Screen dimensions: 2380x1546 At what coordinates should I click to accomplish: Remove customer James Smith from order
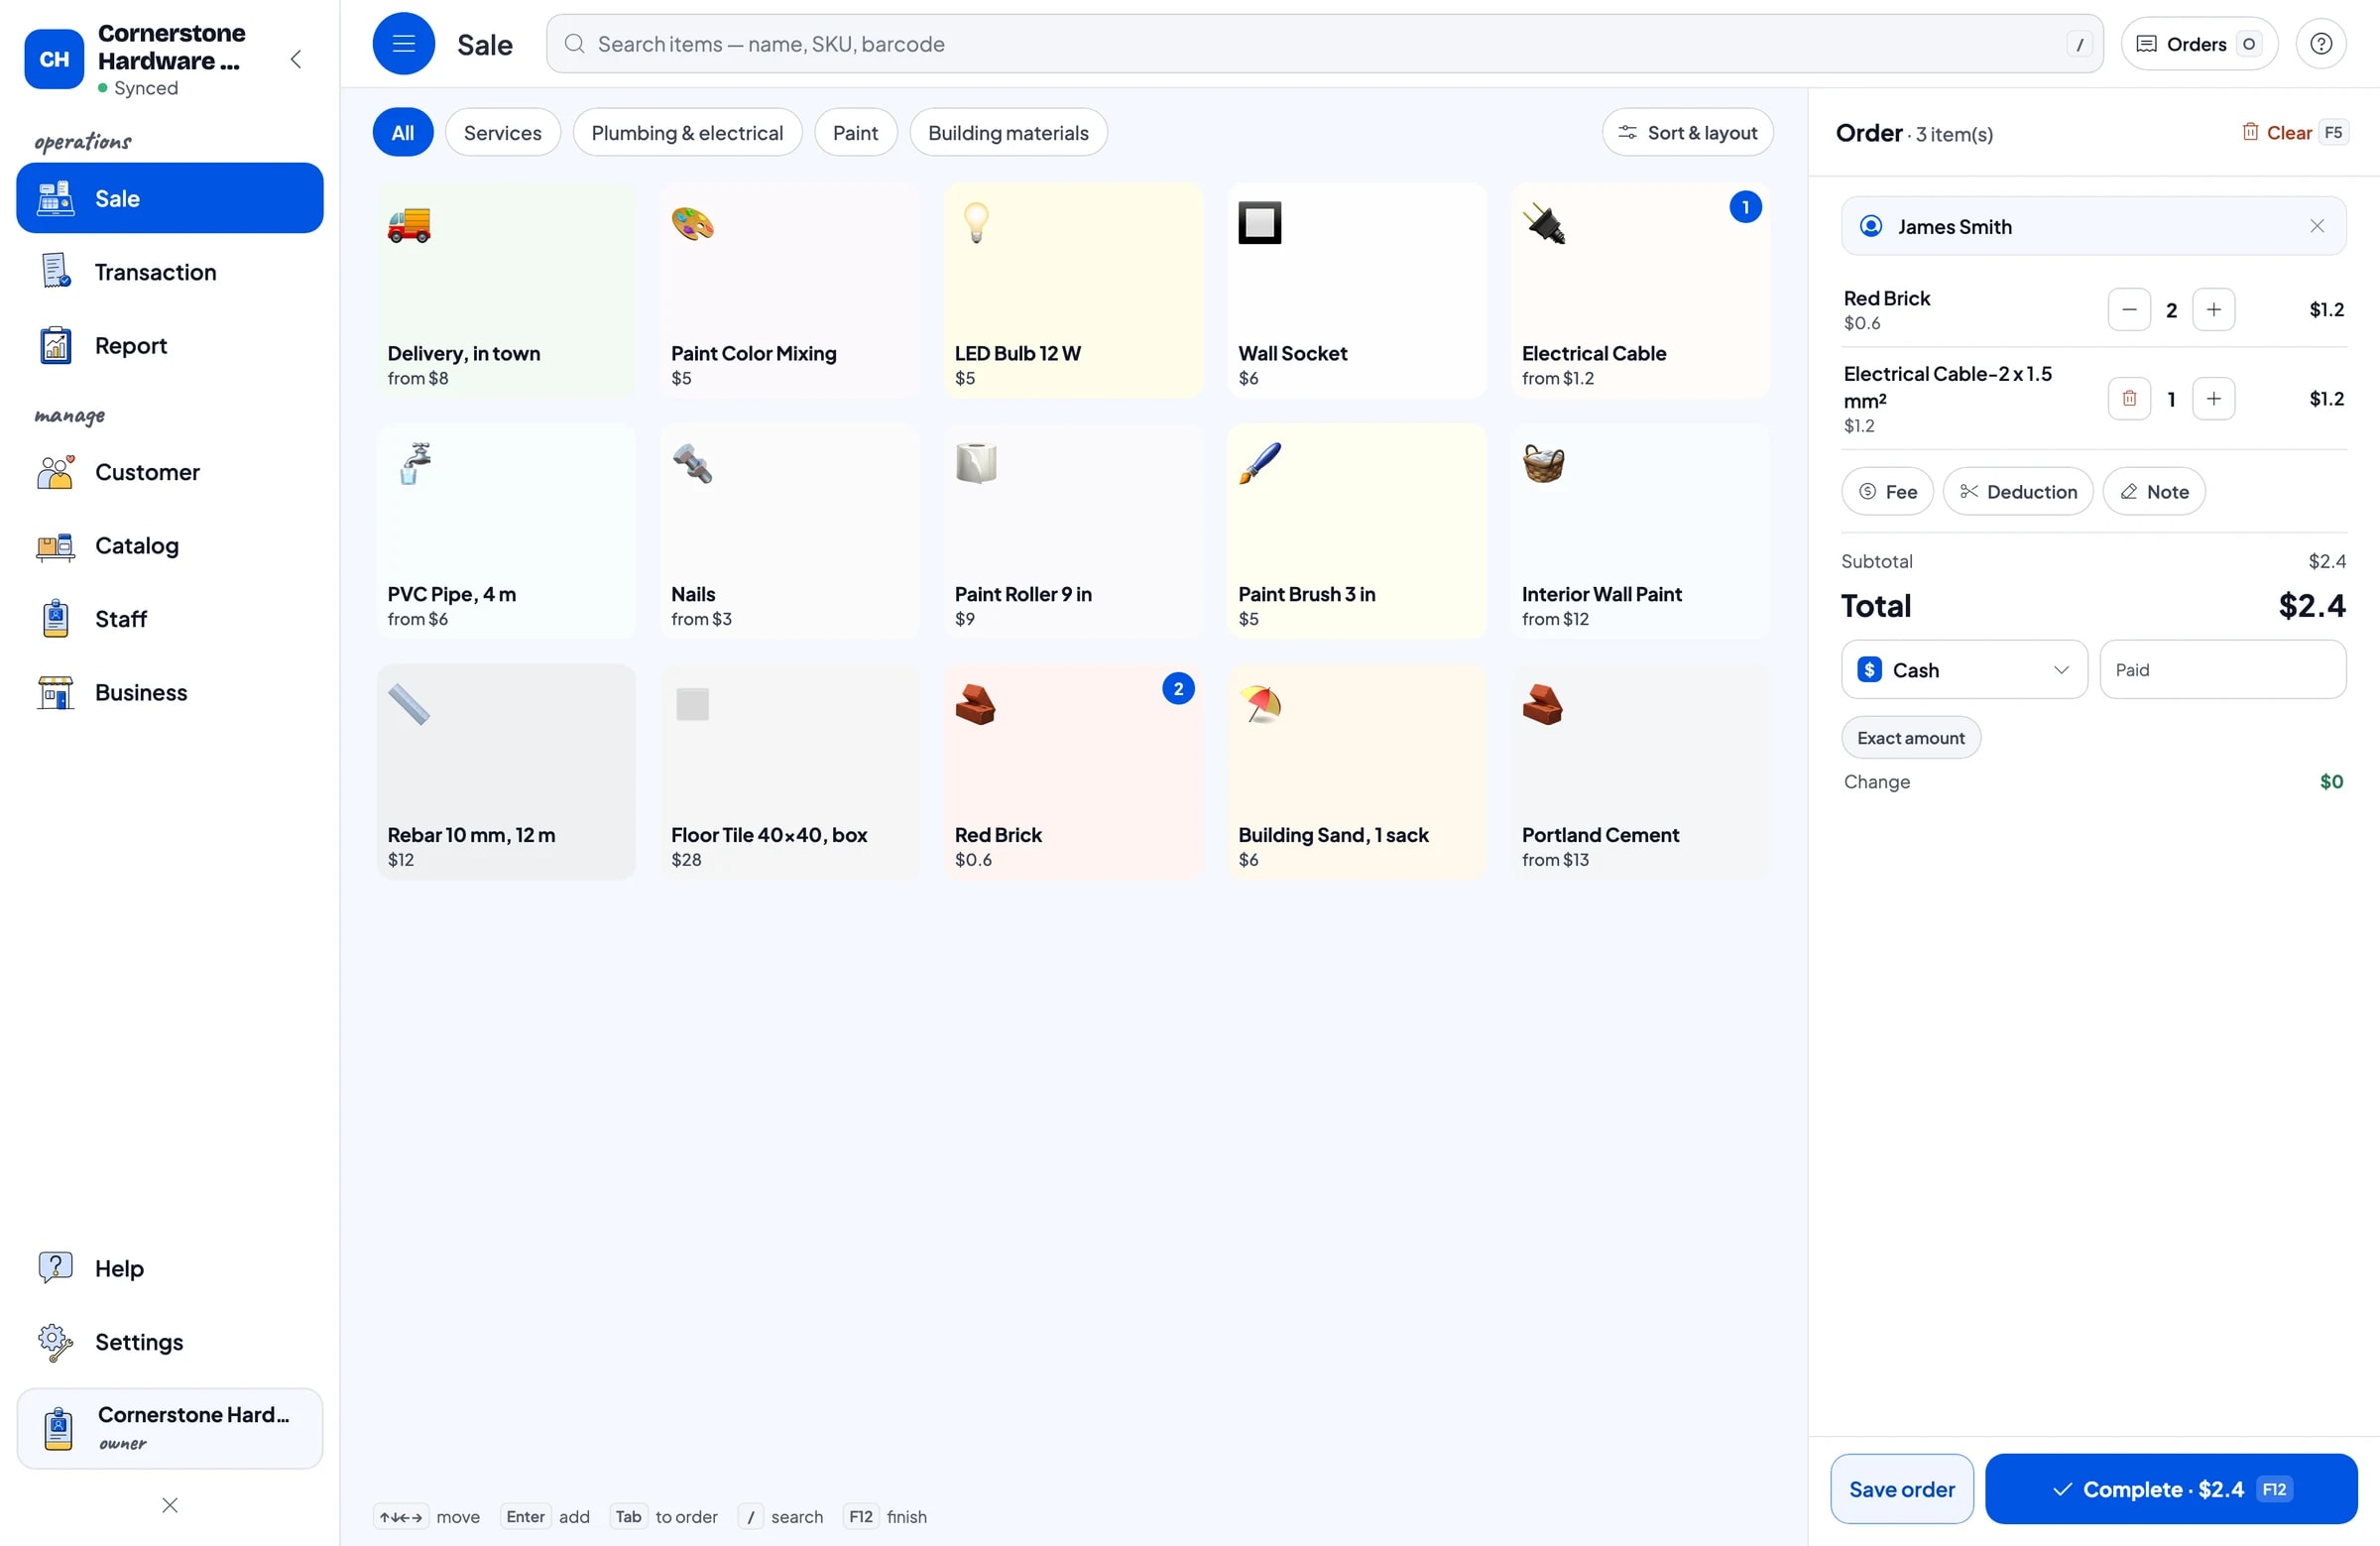tap(2317, 226)
